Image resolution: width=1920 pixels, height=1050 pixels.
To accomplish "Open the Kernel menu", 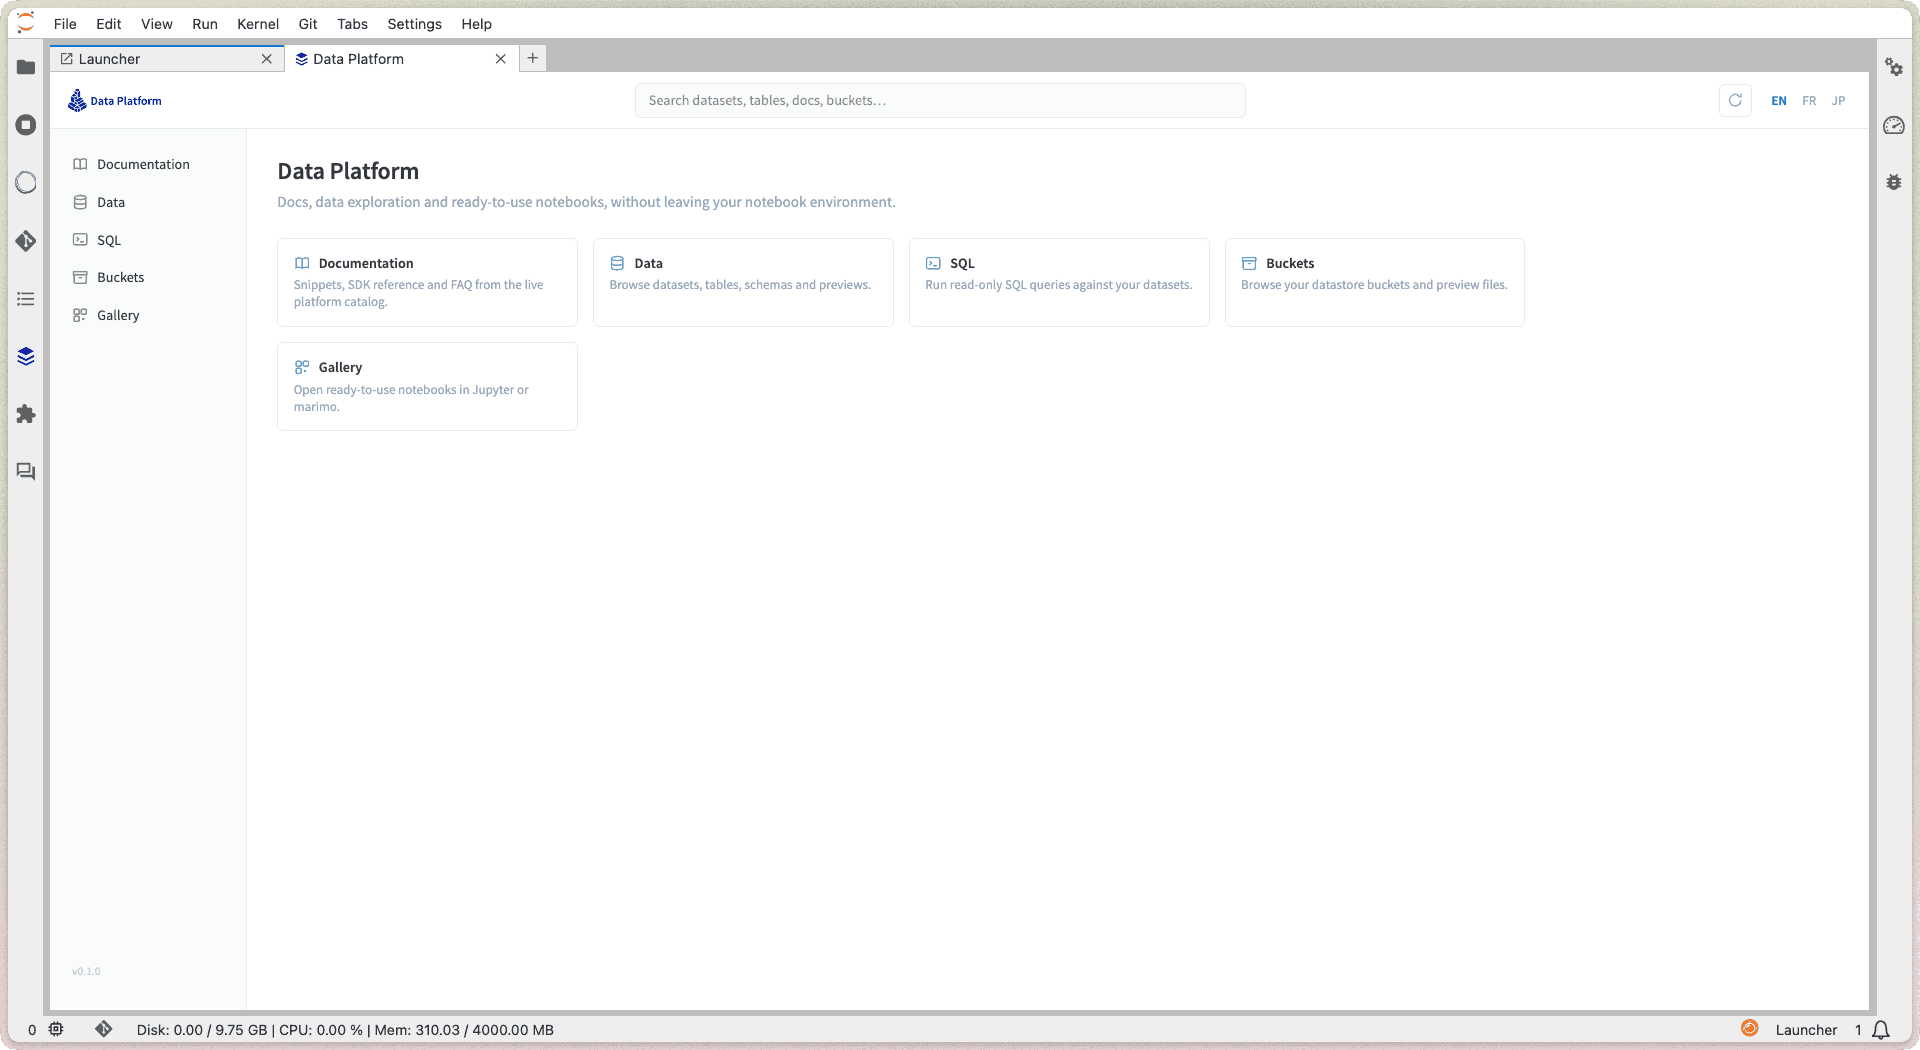I will 258,24.
